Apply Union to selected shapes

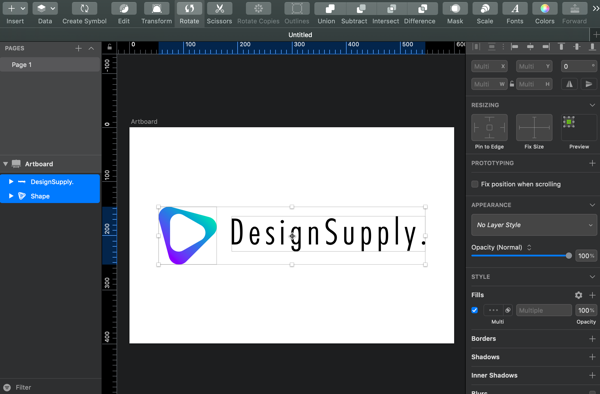click(x=329, y=8)
